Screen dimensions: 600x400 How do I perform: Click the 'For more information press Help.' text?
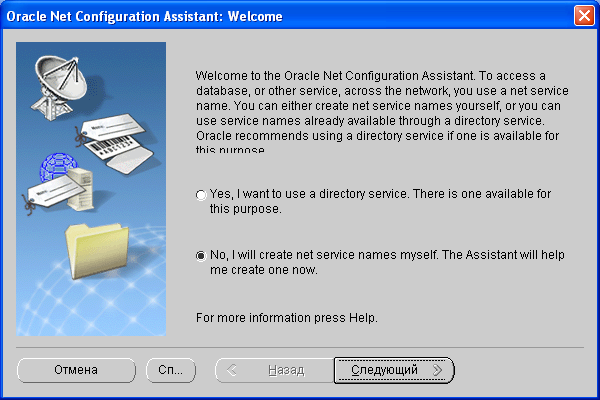point(287,318)
